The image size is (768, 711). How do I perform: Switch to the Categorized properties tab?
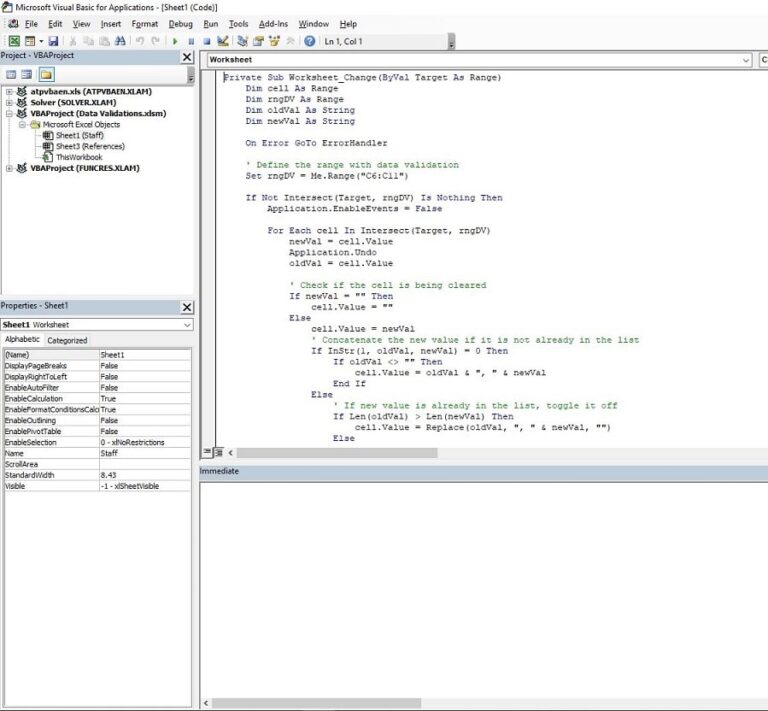(x=68, y=340)
